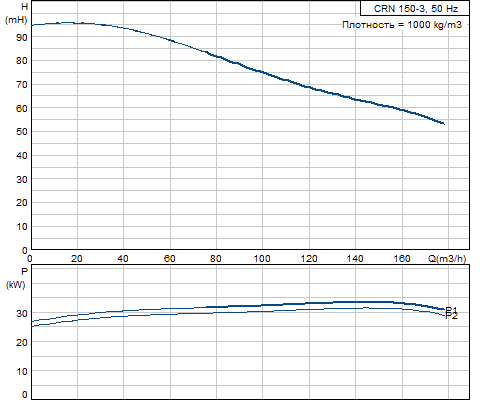Click the 90 tick on head axis

click(22, 37)
